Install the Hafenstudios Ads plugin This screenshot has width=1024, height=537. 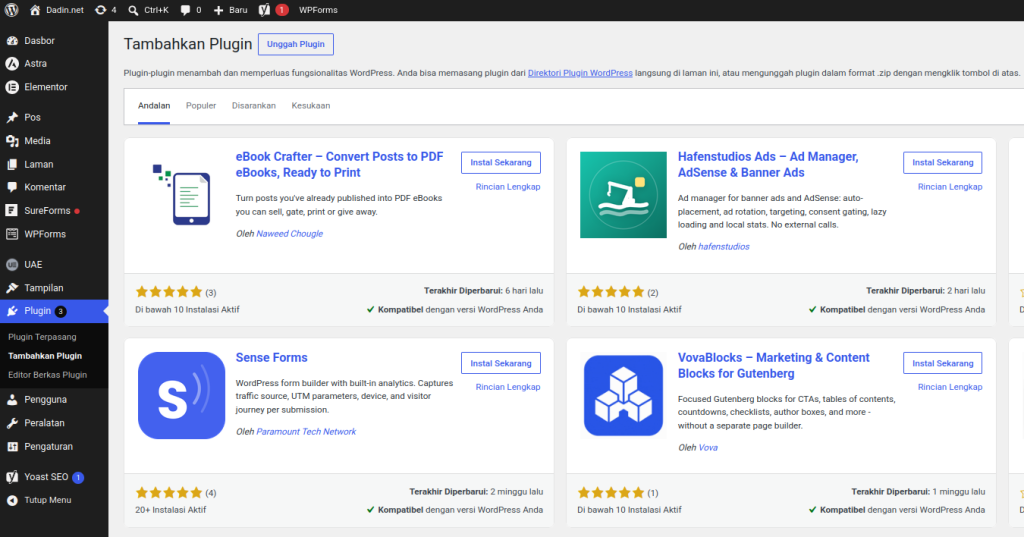pos(942,163)
